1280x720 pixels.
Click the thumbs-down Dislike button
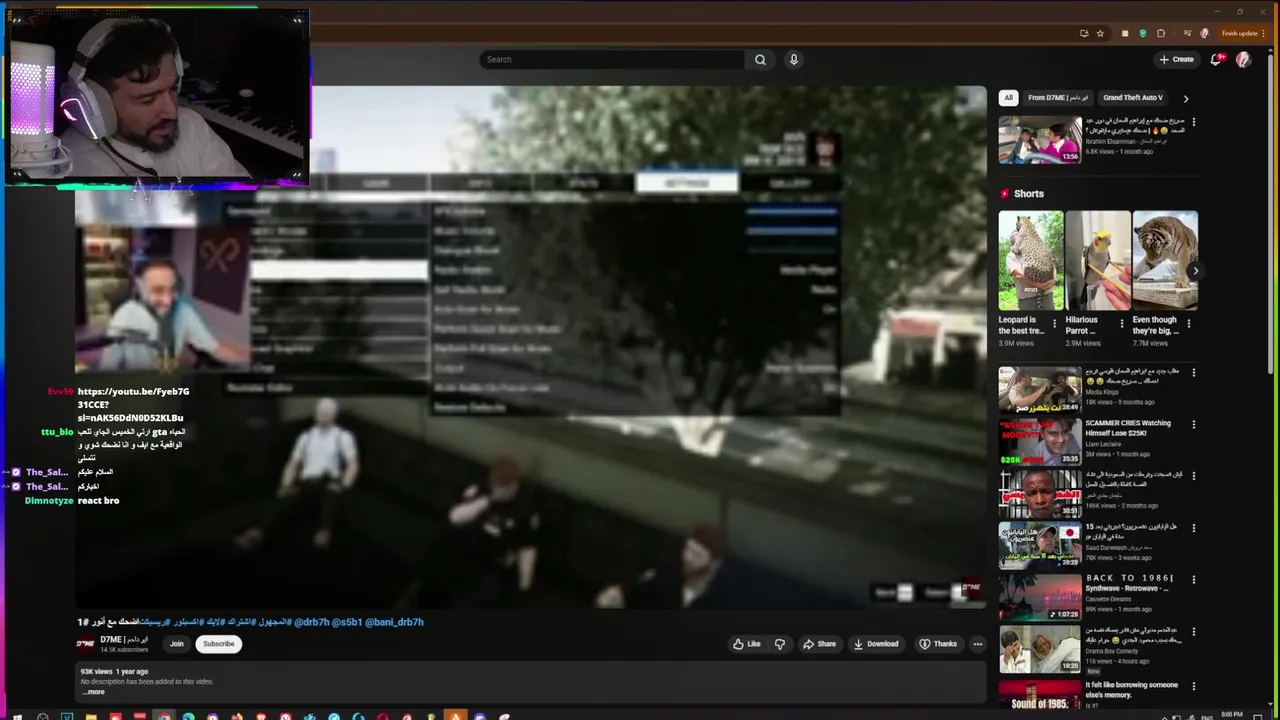780,644
